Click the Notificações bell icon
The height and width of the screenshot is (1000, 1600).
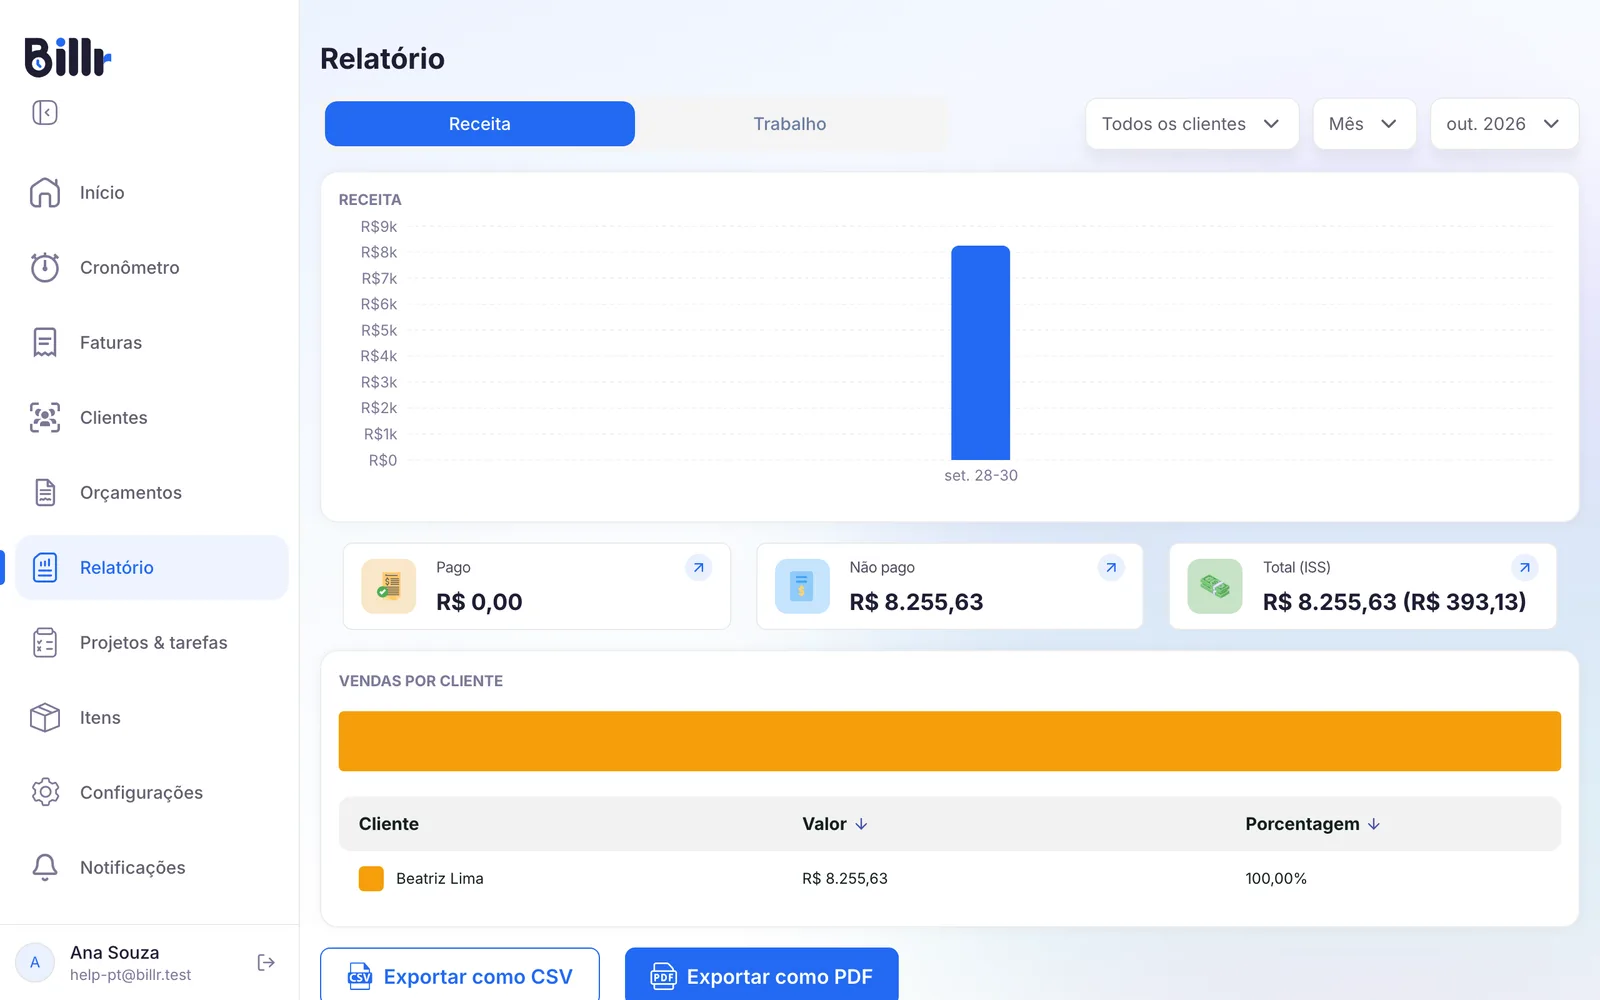coord(45,867)
